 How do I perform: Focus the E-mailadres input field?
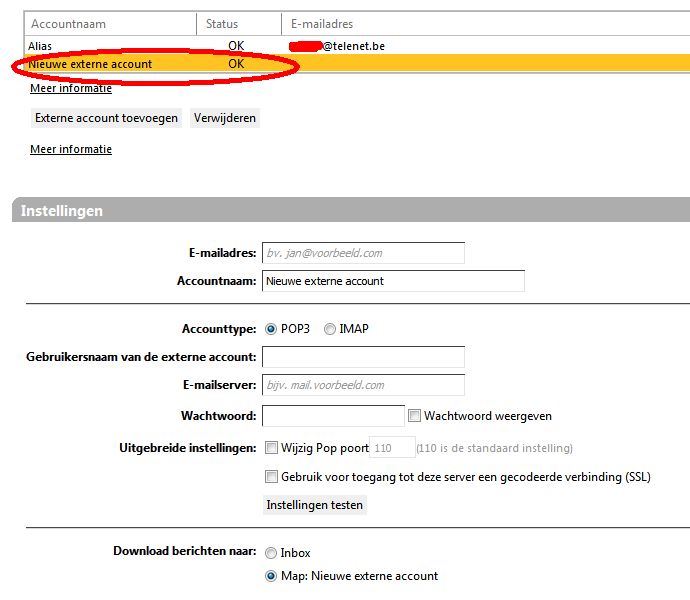(x=362, y=253)
